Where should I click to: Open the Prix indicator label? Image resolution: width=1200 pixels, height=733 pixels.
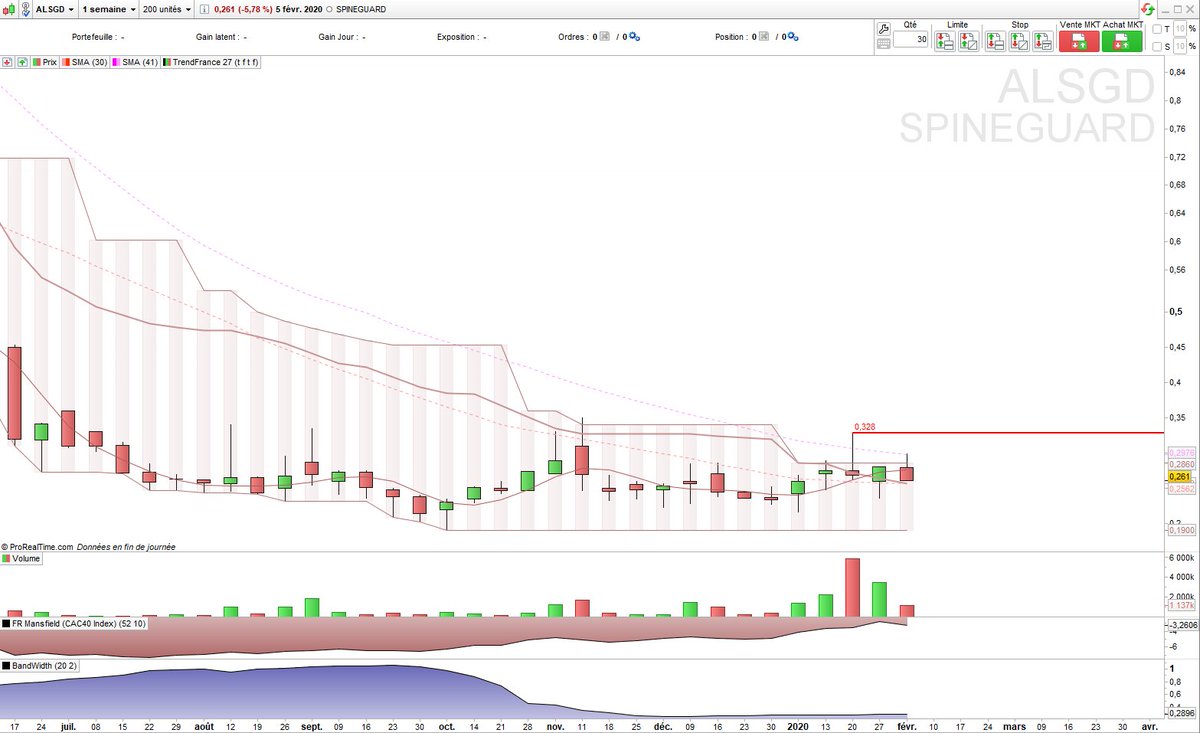(45, 62)
